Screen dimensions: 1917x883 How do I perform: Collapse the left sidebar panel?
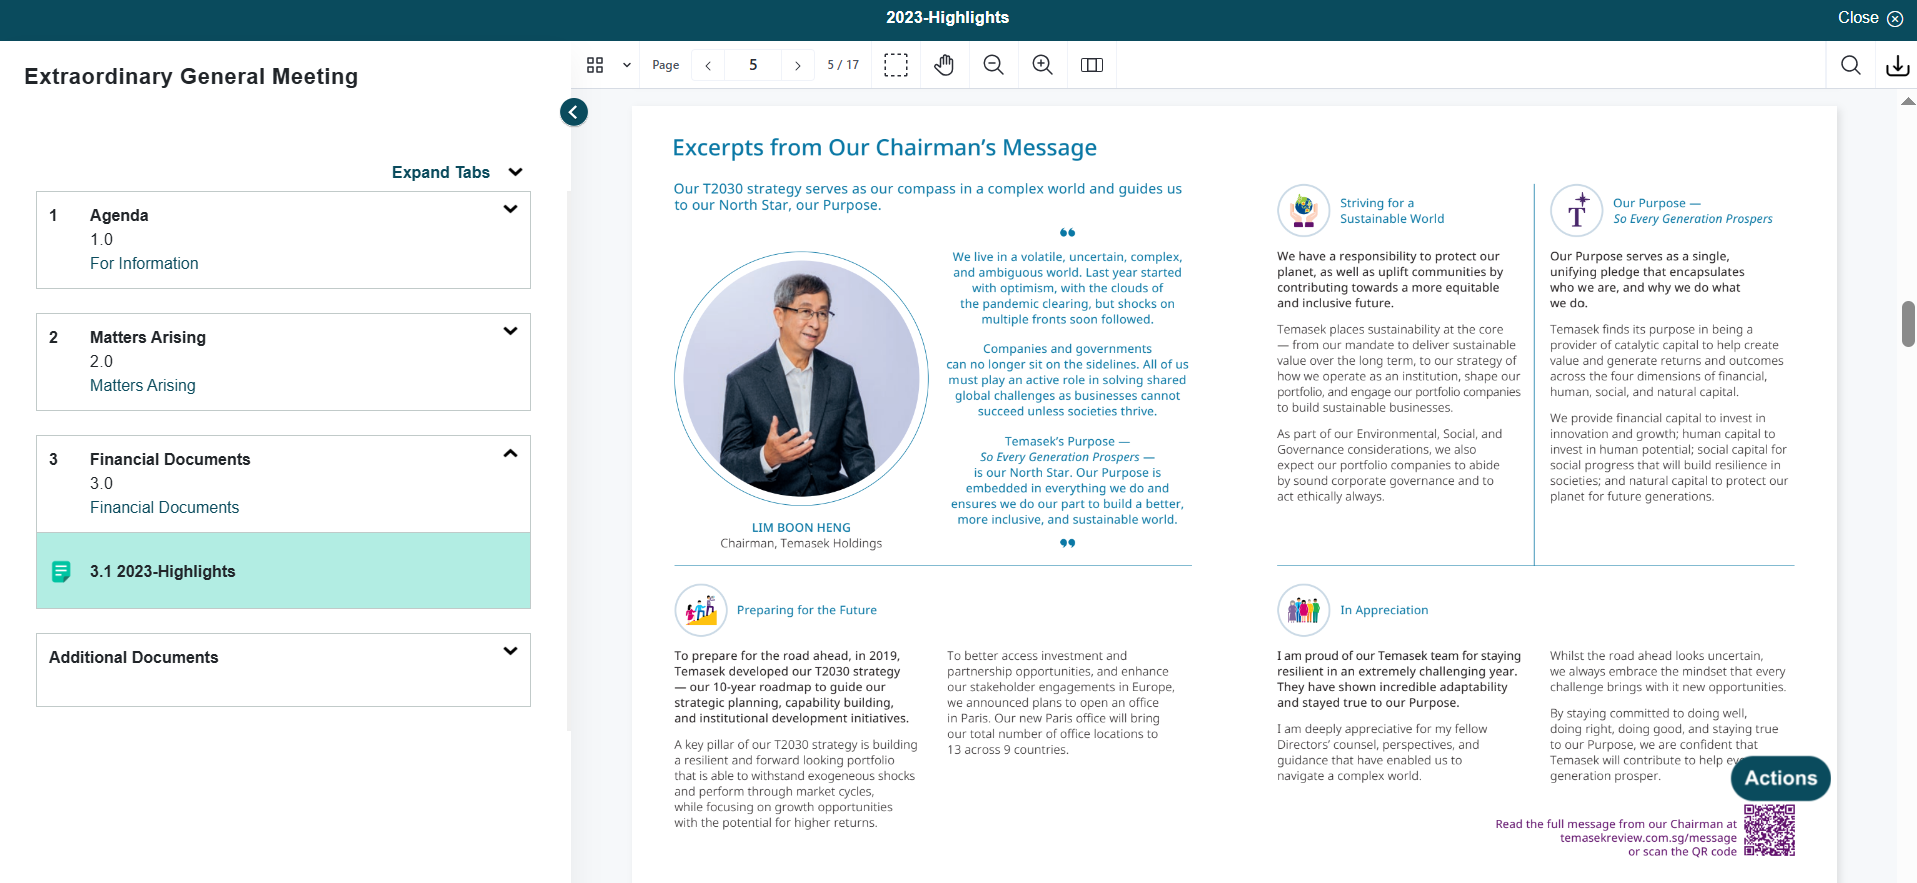click(x=574, y=112)
